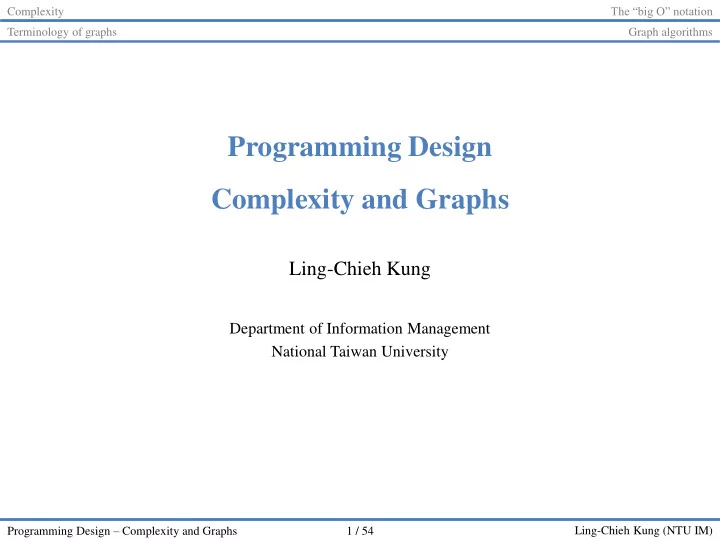Click footer 'Ling-Chieh Kung (NTU IM)'

pos(643,531)
